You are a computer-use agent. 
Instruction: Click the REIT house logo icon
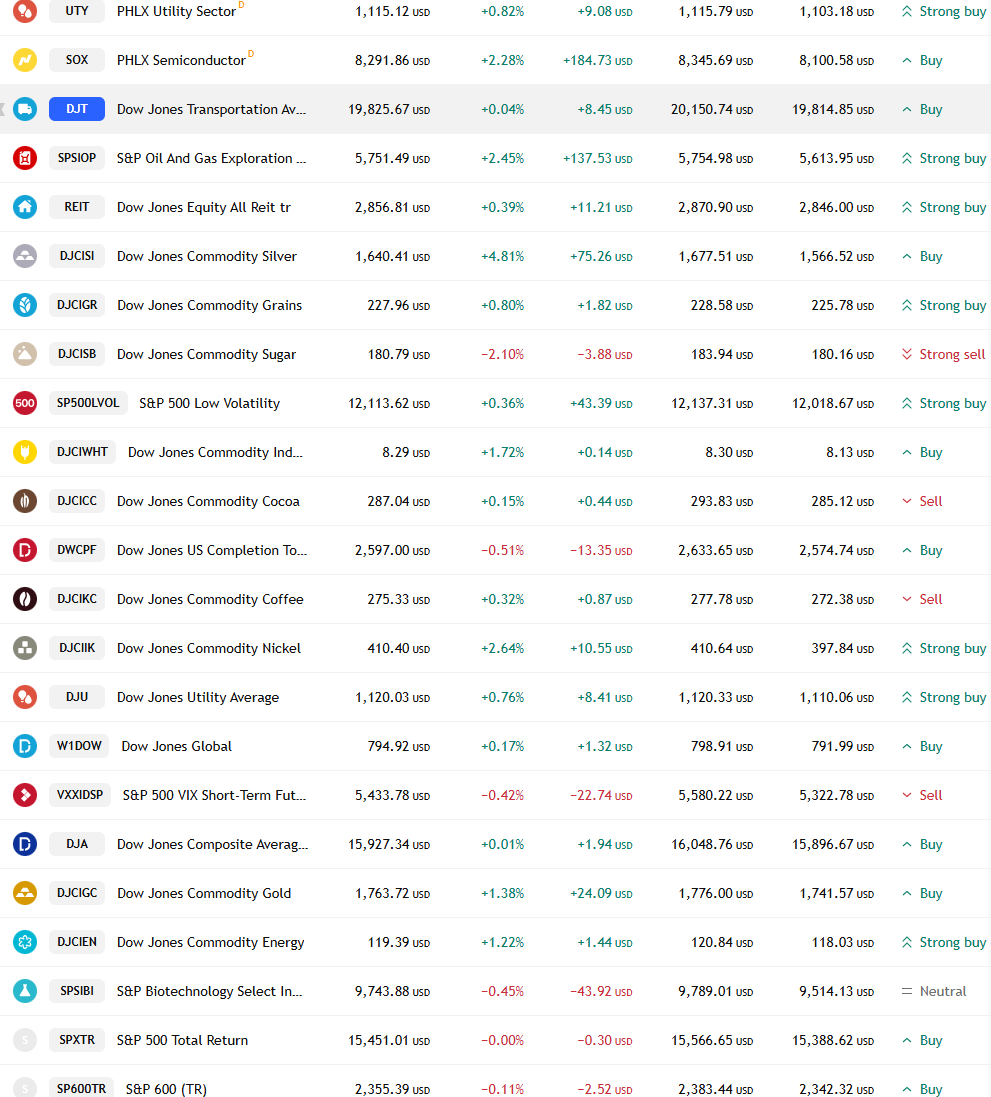pyautogui.click(x=24, y=207)
